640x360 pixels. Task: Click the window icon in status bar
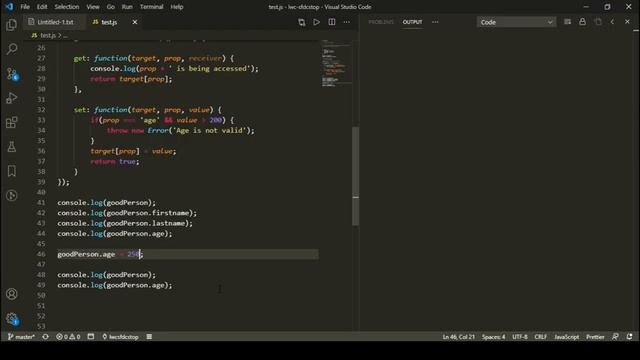[x=91, y=337]
